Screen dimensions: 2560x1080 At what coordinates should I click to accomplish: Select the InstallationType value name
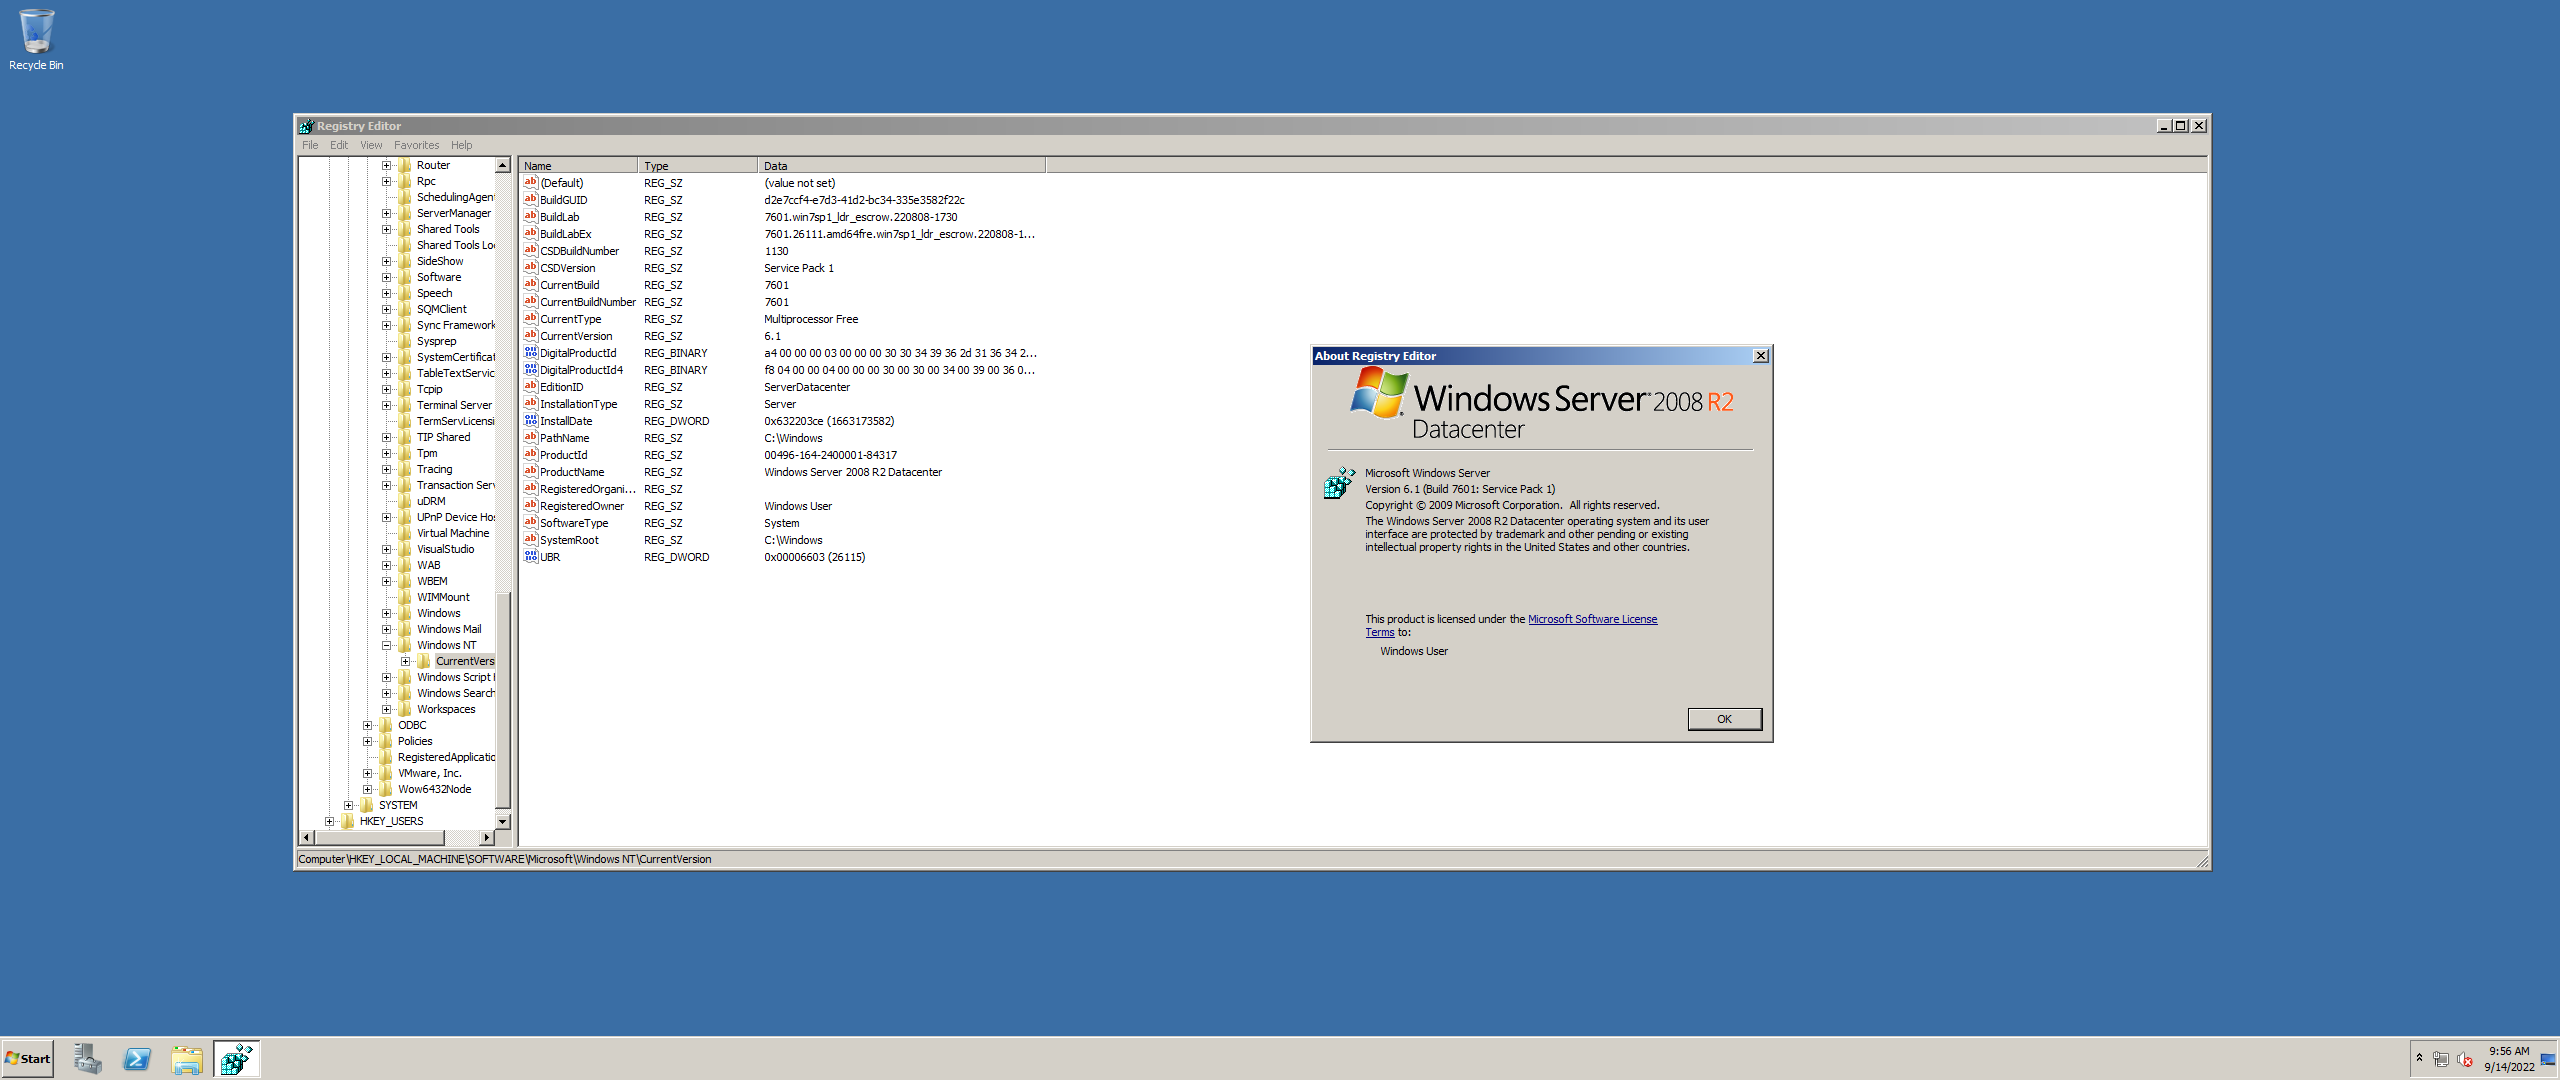tap(578, 404)
